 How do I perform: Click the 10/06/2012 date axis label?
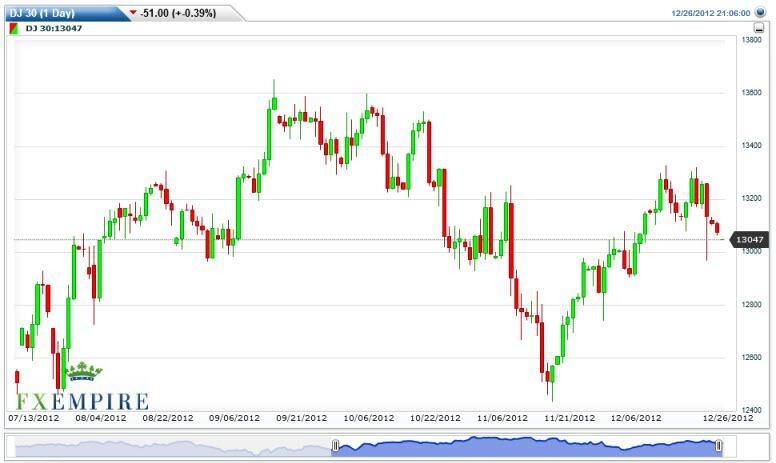click(369, 418)
